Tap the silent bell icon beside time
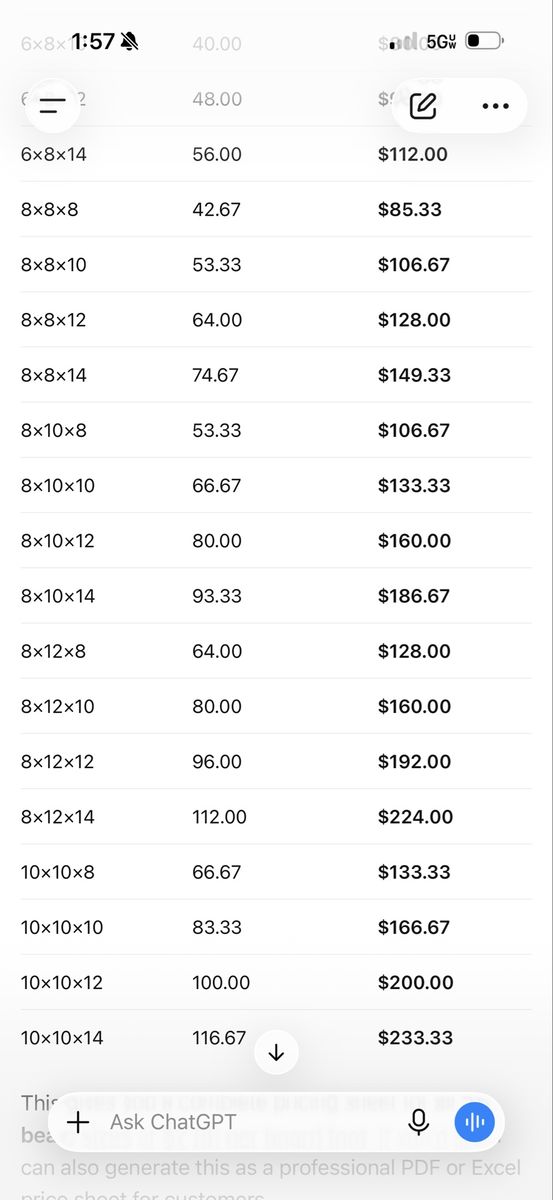 [129, 41]
